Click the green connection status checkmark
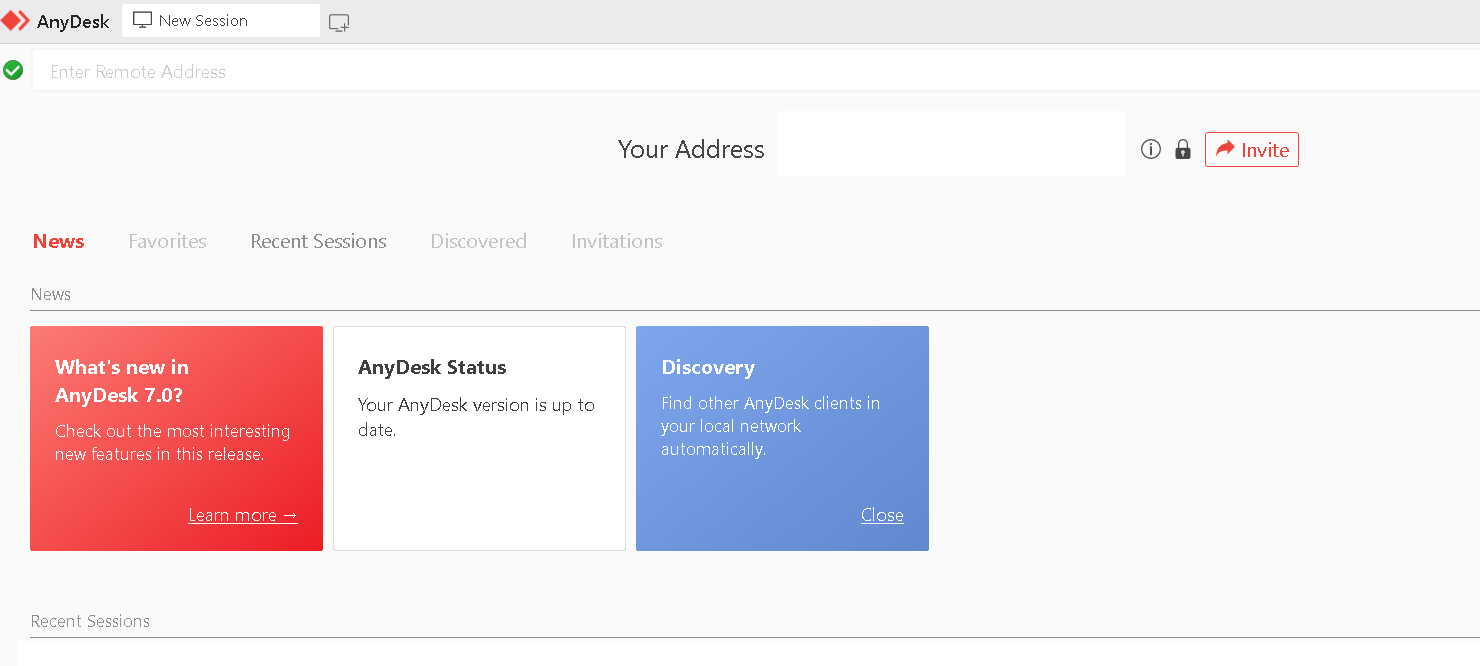Screen dimensions: 1480x666 click(13, 70)
